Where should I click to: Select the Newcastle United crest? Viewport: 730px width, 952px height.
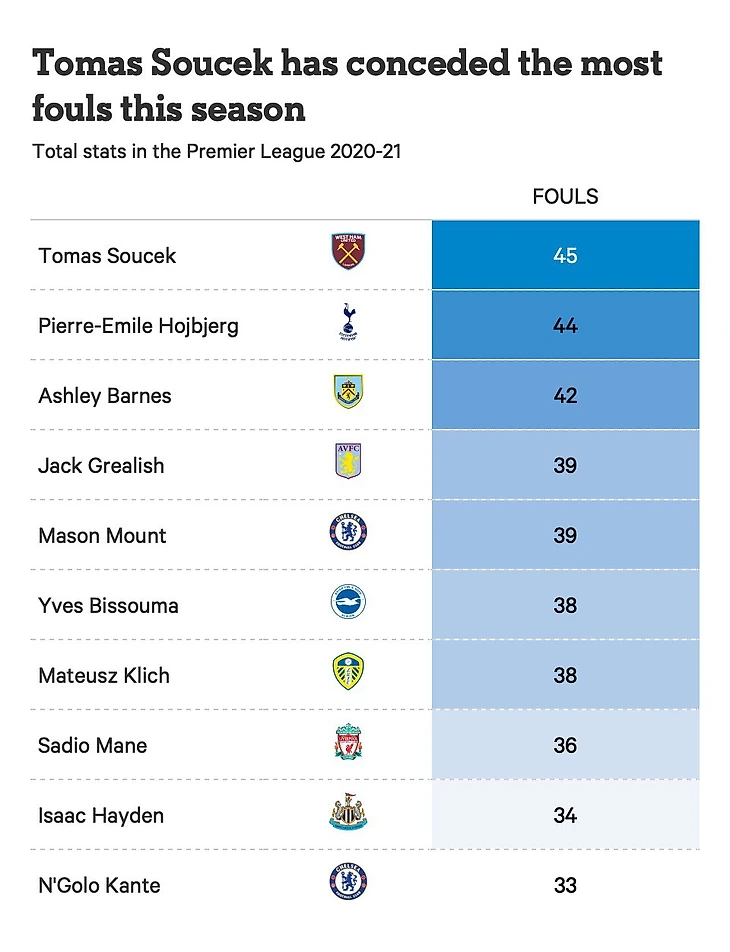[x=348, y=815]
